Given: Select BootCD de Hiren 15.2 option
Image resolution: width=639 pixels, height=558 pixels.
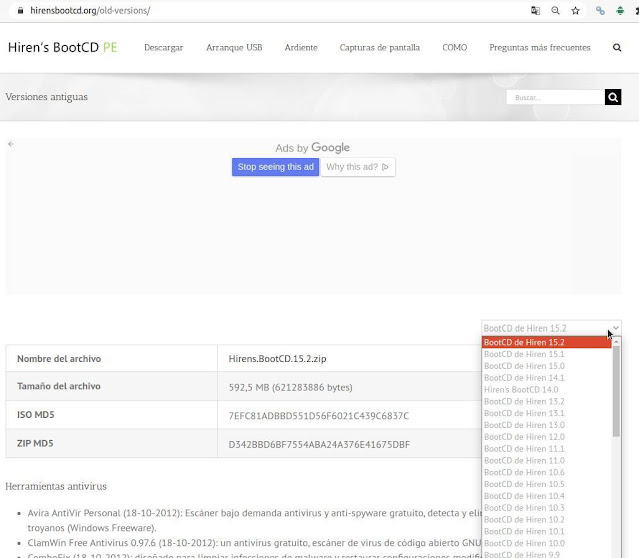Looking at the screenshot, I should [546, 342].
